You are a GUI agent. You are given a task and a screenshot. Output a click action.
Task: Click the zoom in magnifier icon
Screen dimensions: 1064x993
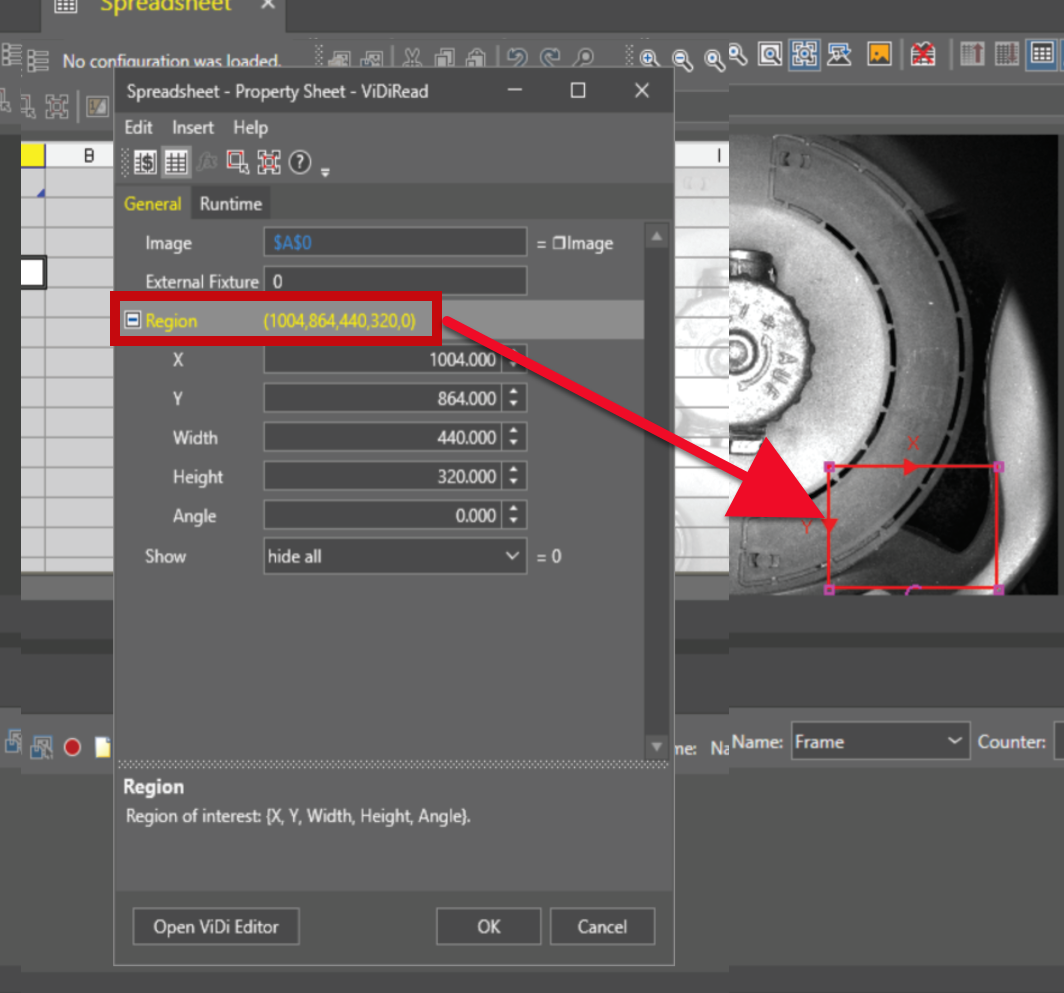point(649,59)
